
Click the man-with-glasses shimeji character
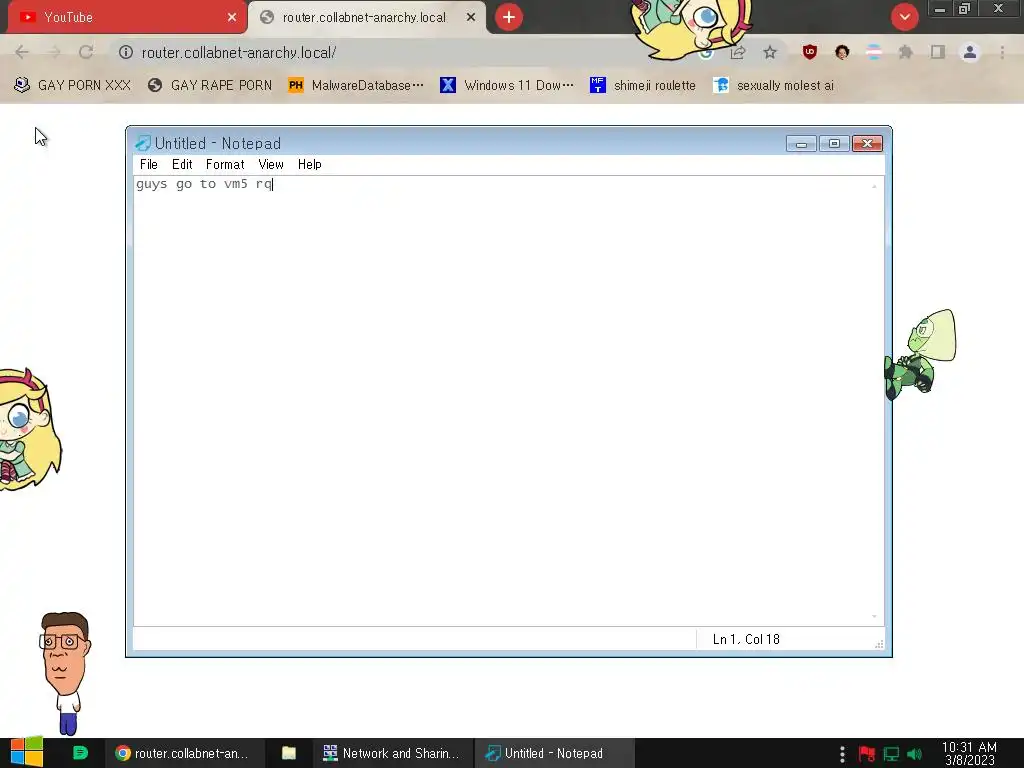pyautogui.click(x=65, y=673)
